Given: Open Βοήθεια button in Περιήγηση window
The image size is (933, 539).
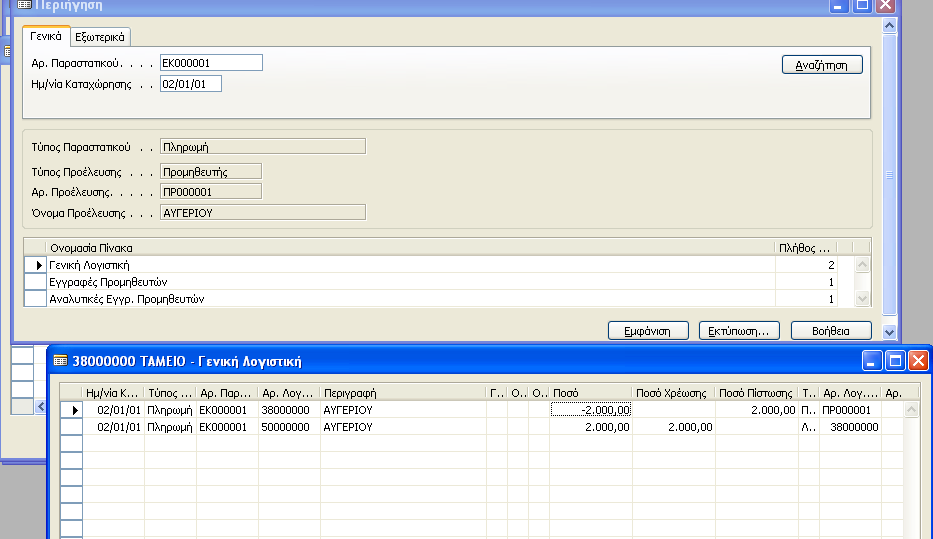Looking at the screenshot, I should (831, 331).
